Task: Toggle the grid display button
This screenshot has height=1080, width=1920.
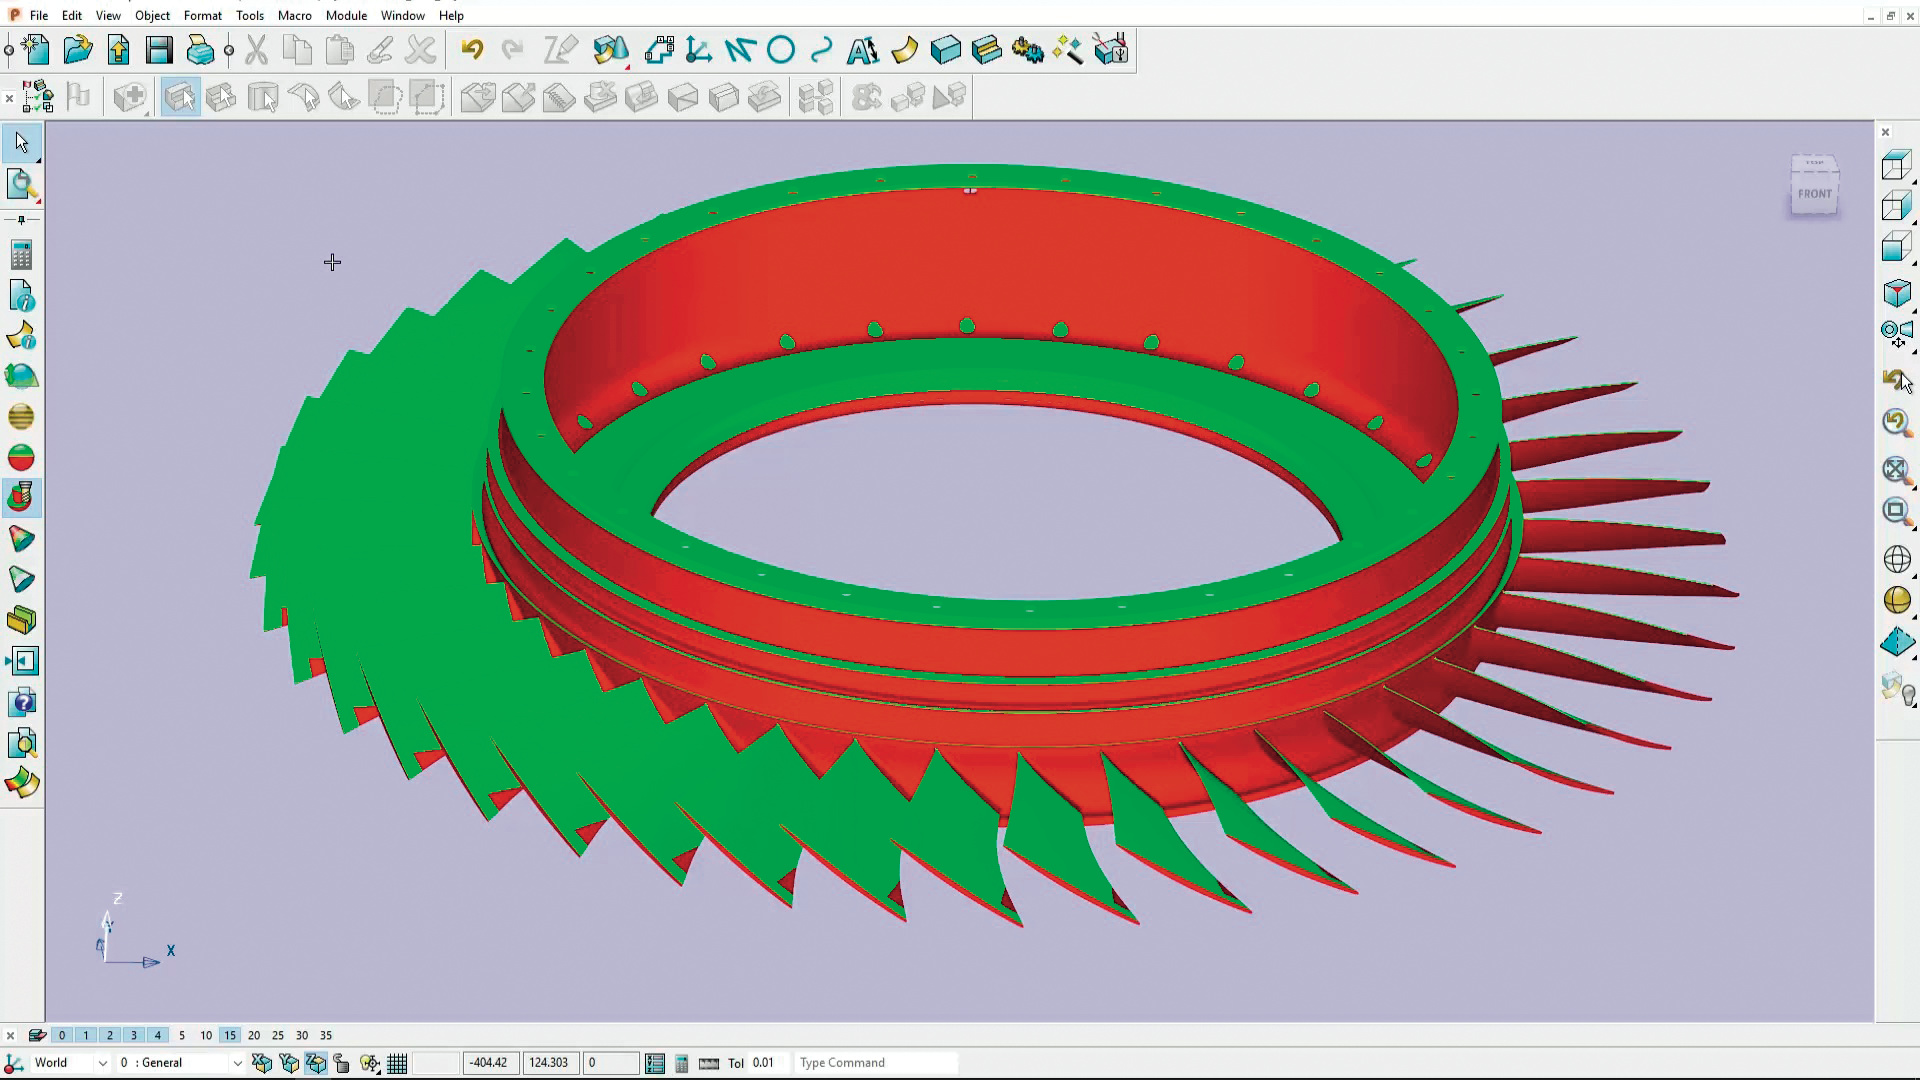Action: [x=397, y=1063]
